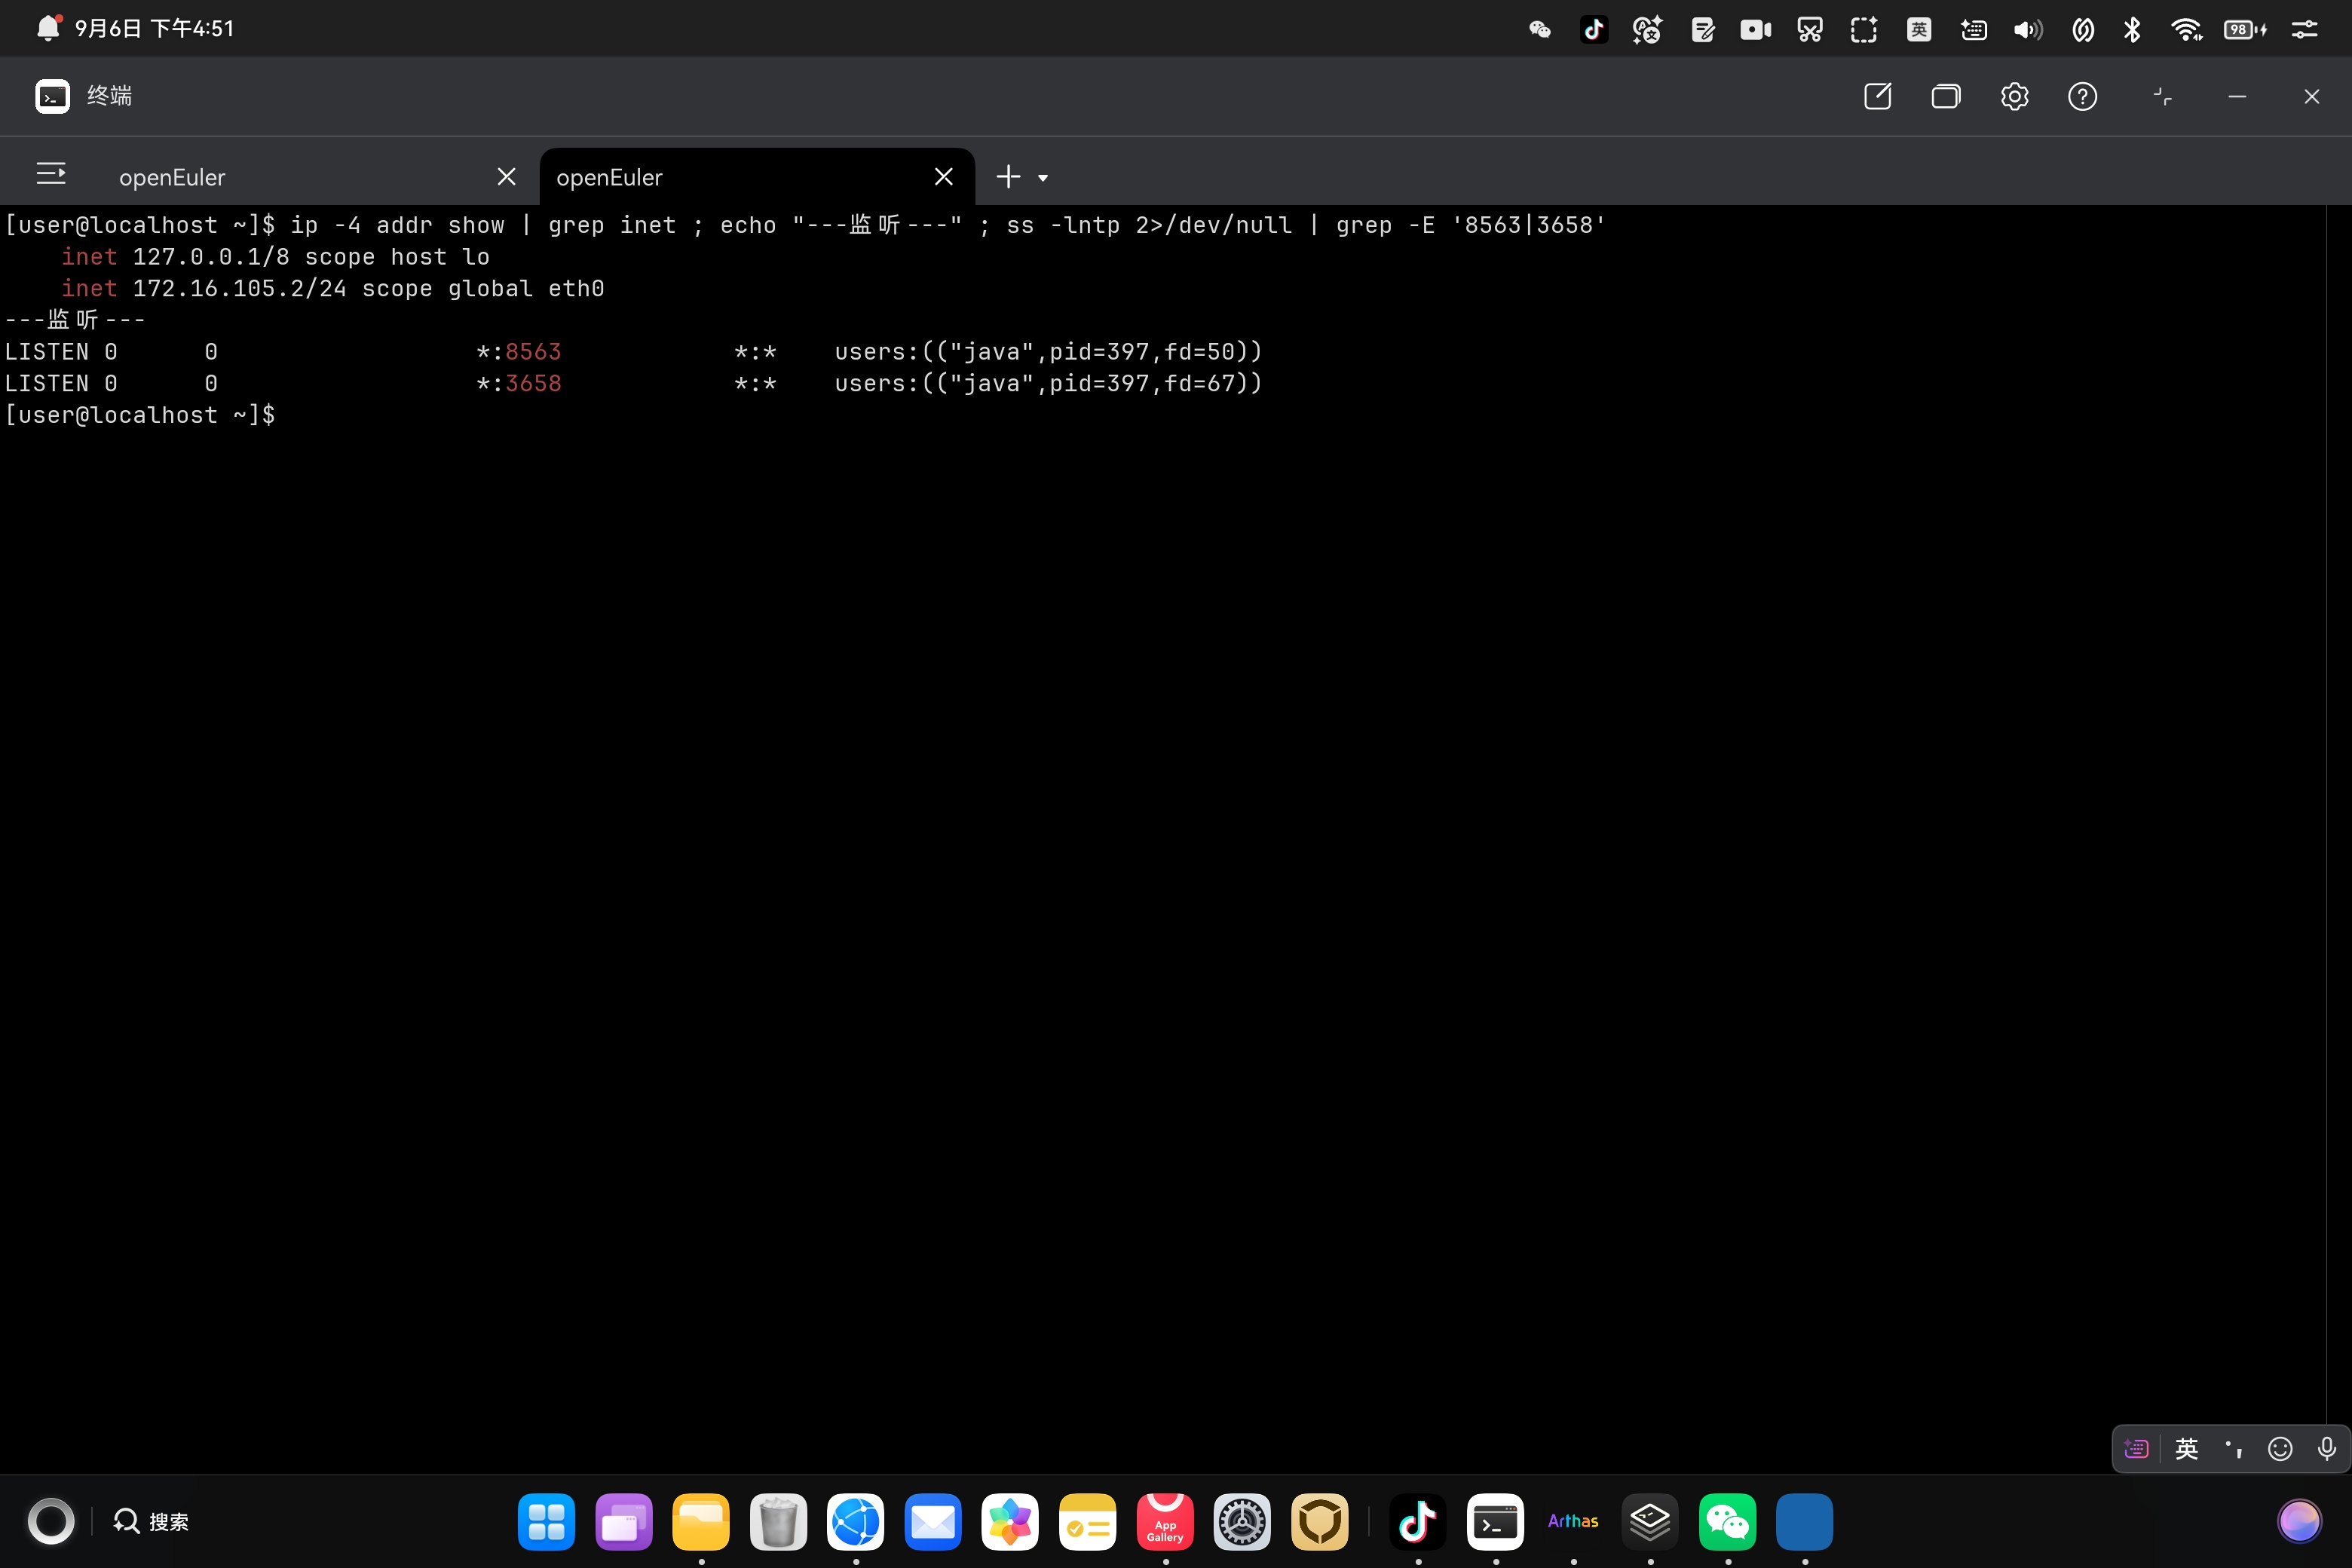
Task: Click the pid=397,fd=67 users entry
Action: pyautogui.click(x=1049, y=384)
